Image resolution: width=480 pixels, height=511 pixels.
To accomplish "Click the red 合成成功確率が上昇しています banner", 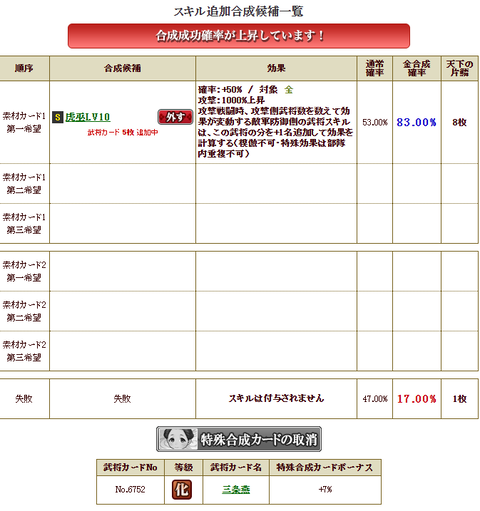I will coord(239,36).
